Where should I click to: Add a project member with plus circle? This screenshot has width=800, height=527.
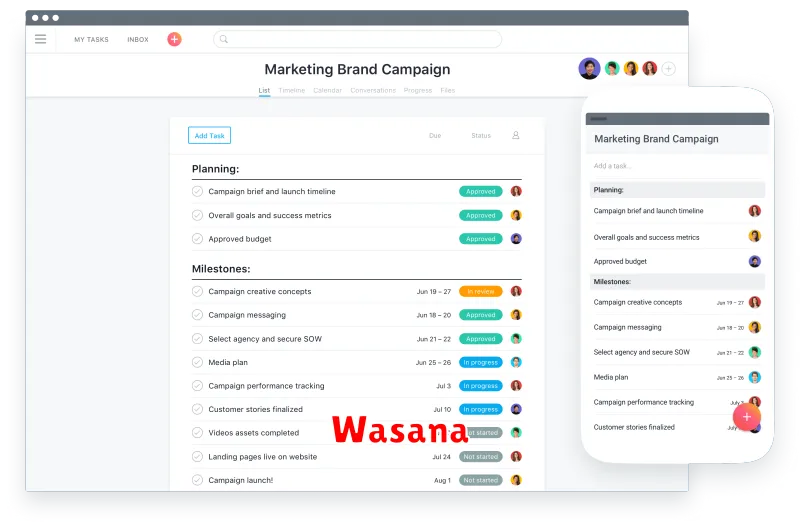point(668,68)
